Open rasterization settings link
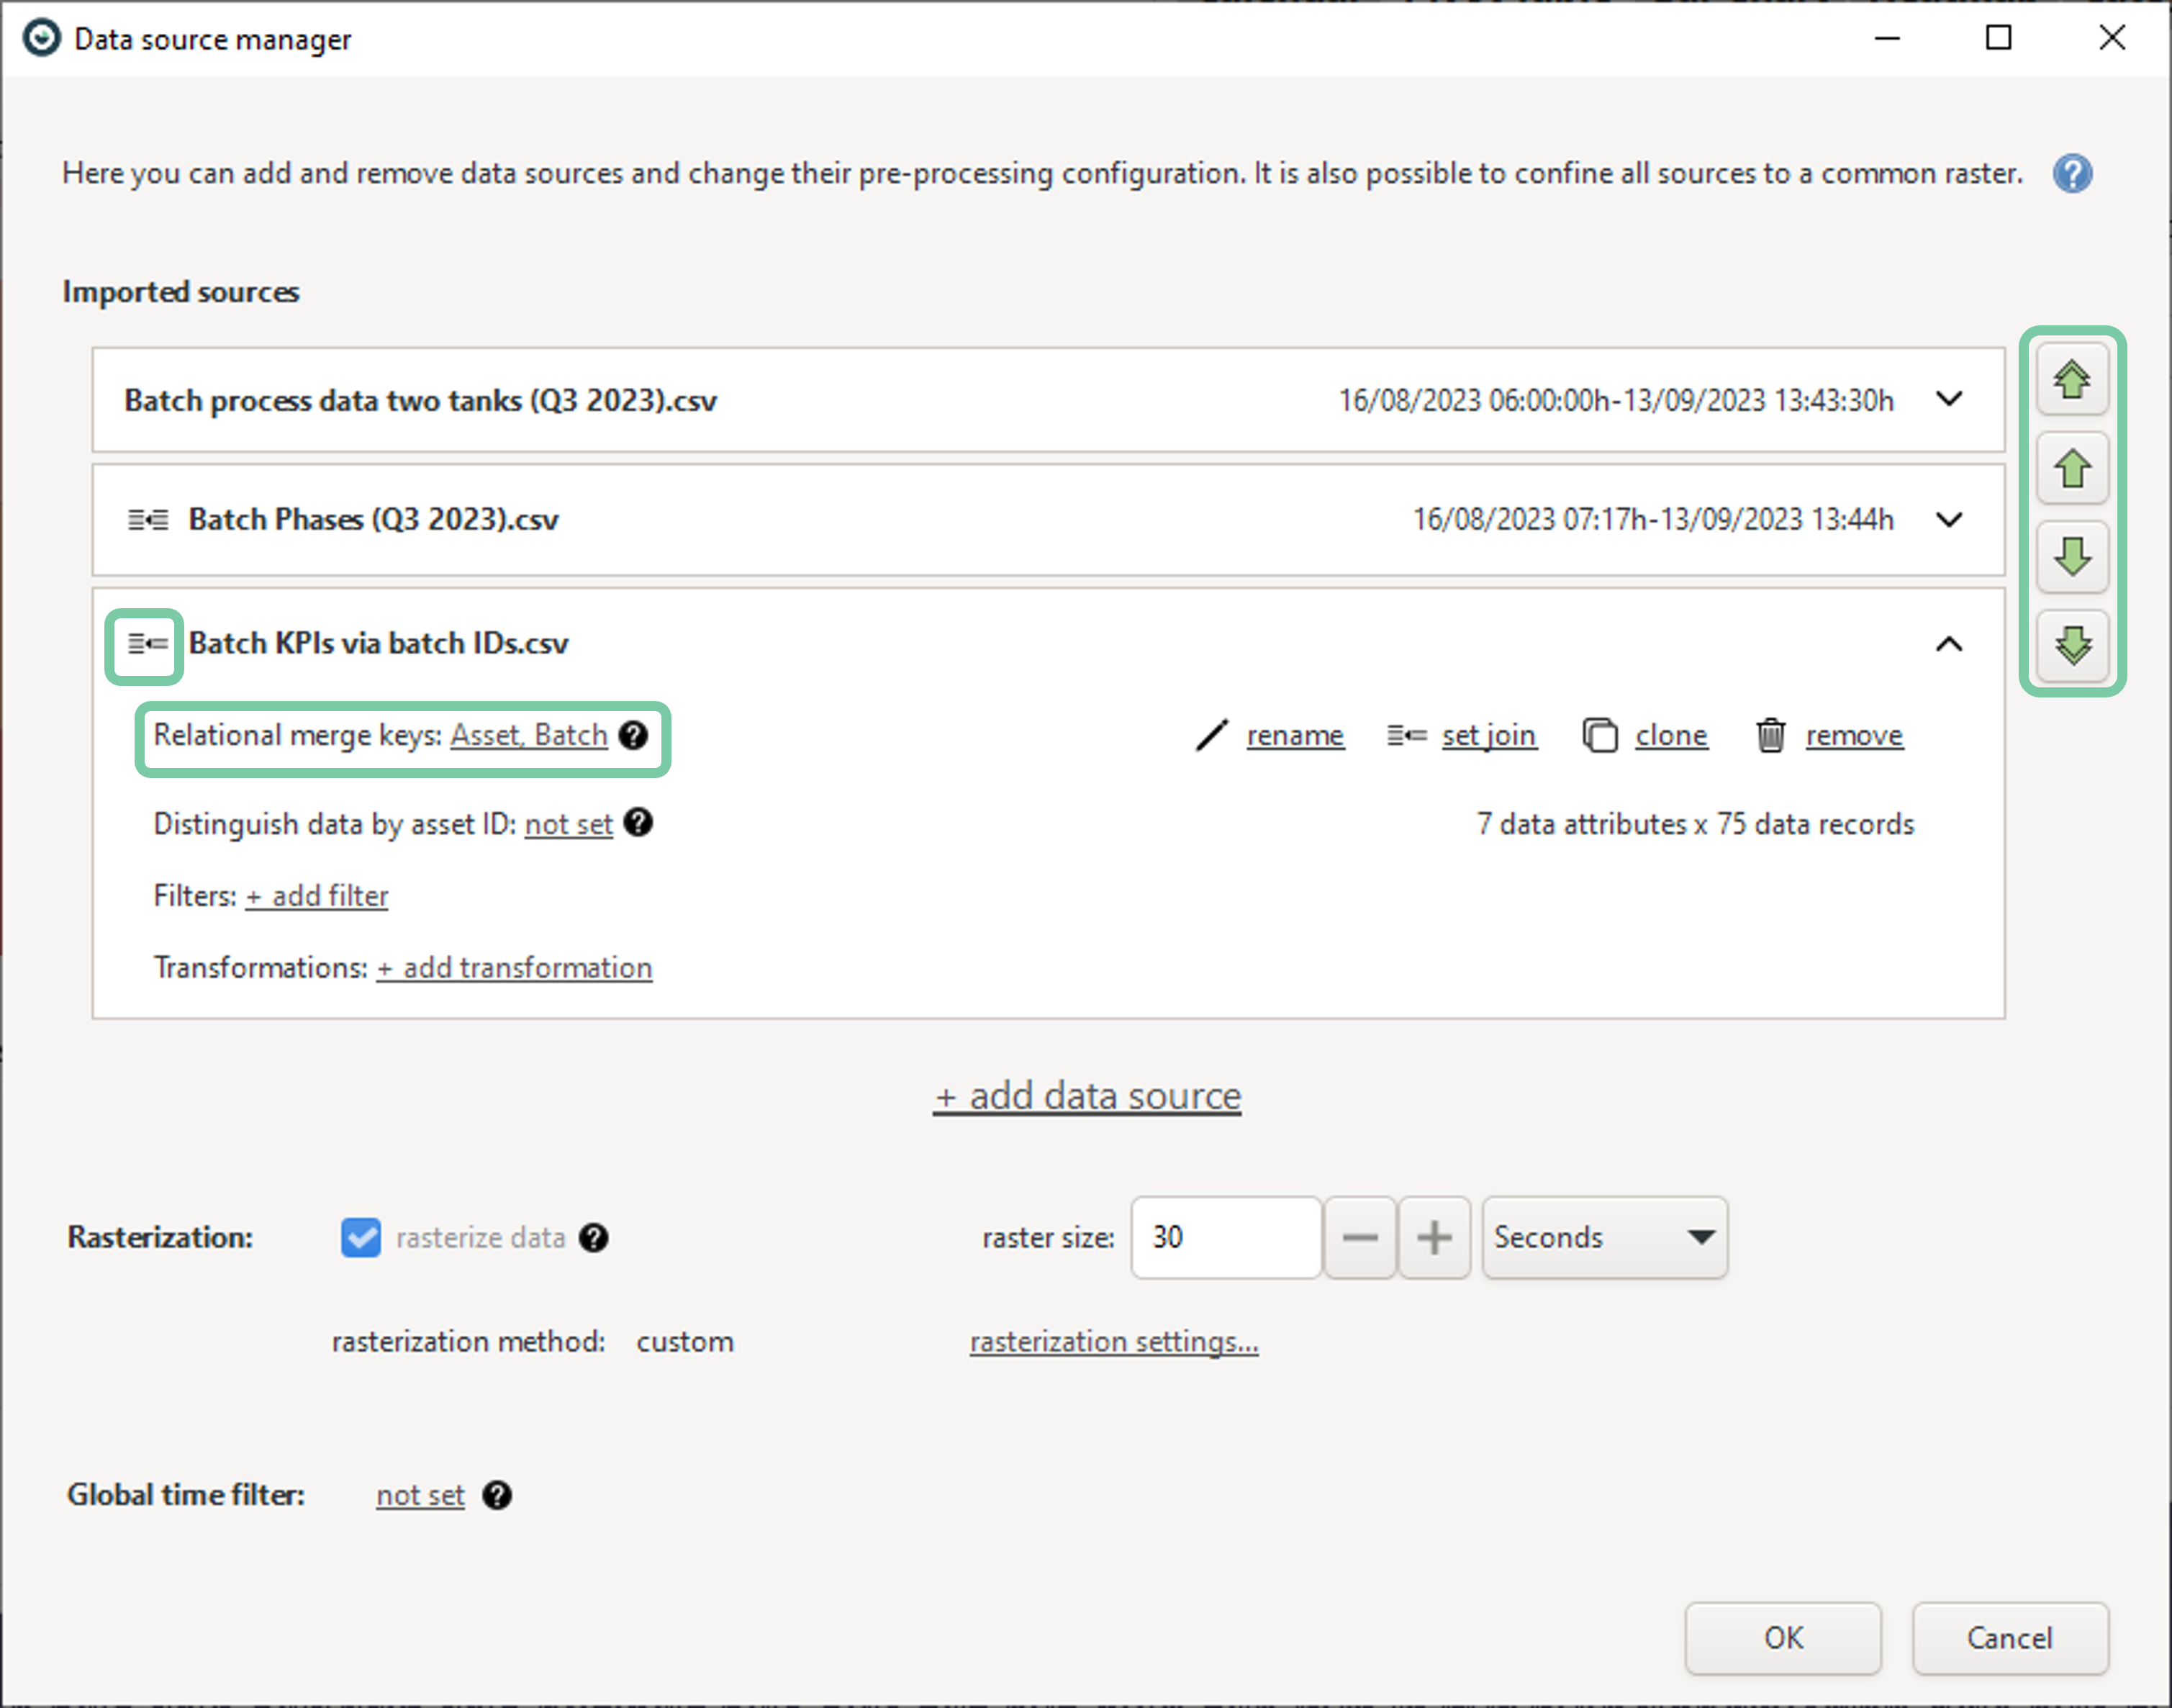 (x=1114, y=1342)
